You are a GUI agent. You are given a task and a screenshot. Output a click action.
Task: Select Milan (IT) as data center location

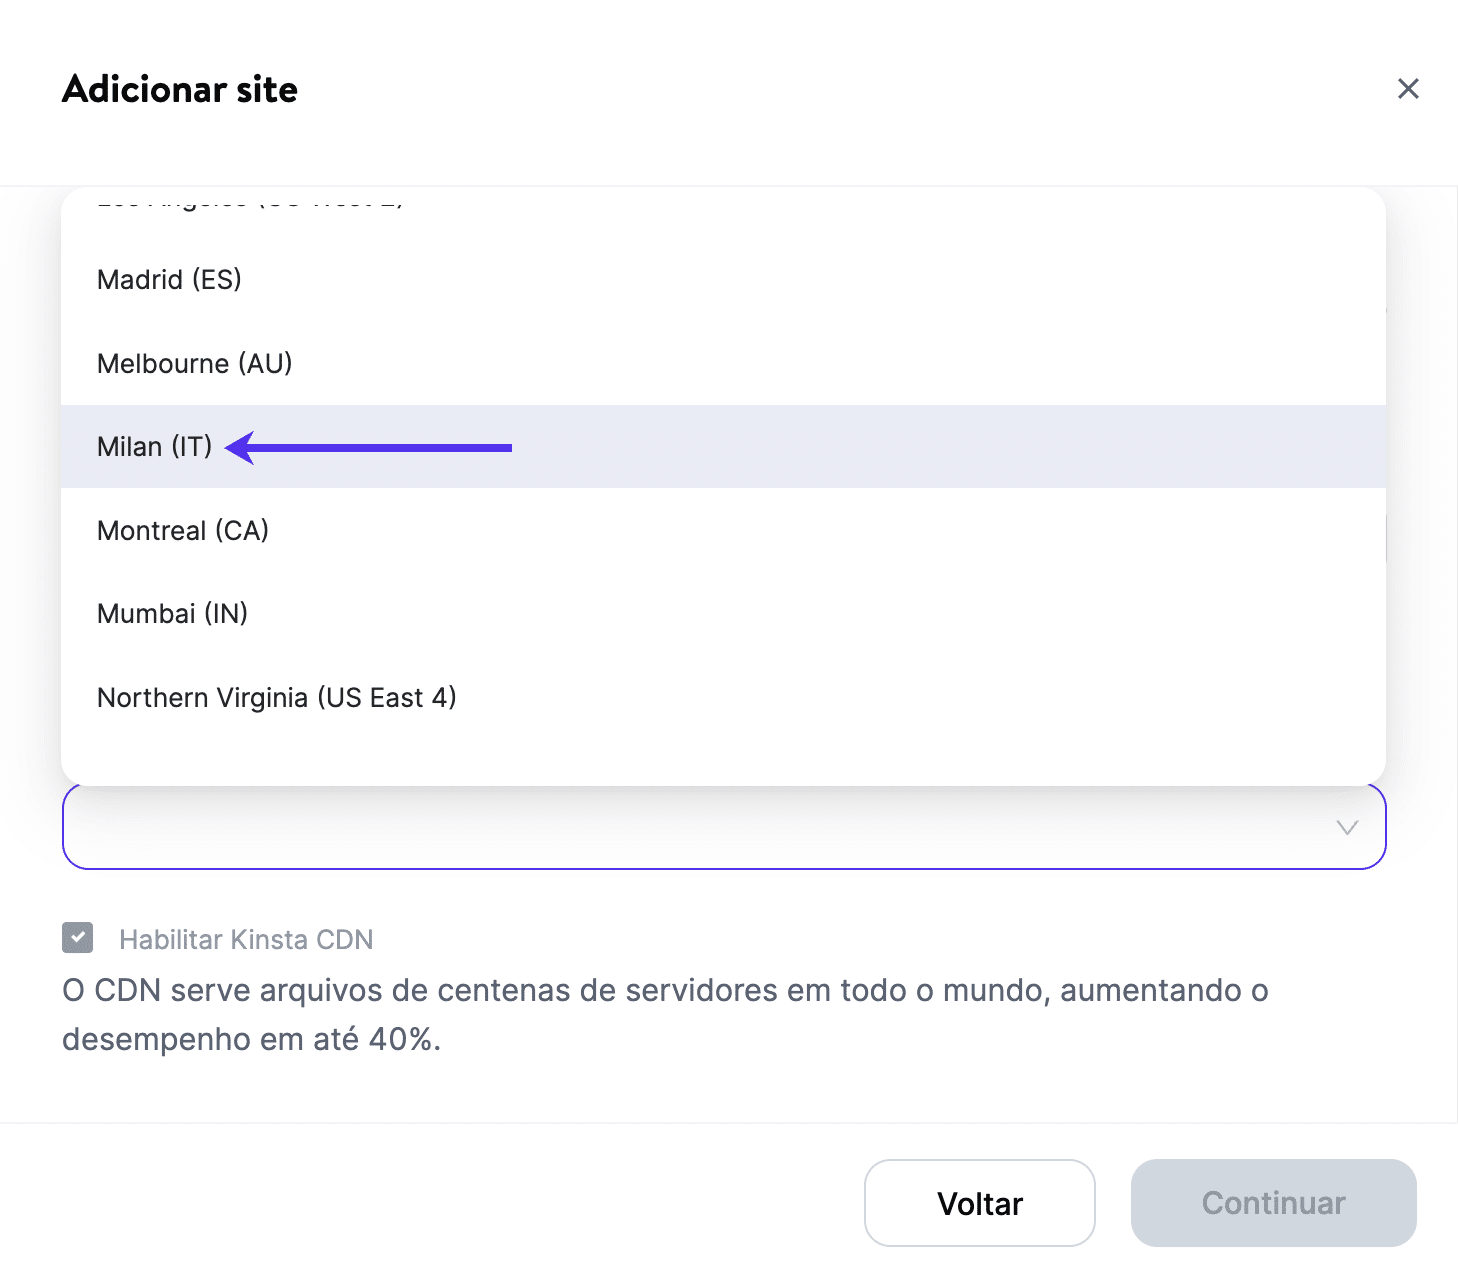click(x=154, y=446)
